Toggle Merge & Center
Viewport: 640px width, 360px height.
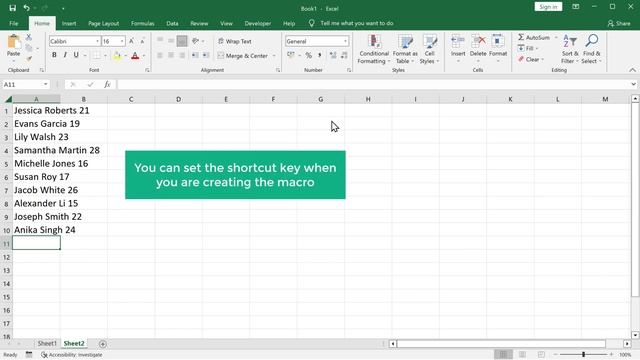point(243,56)
